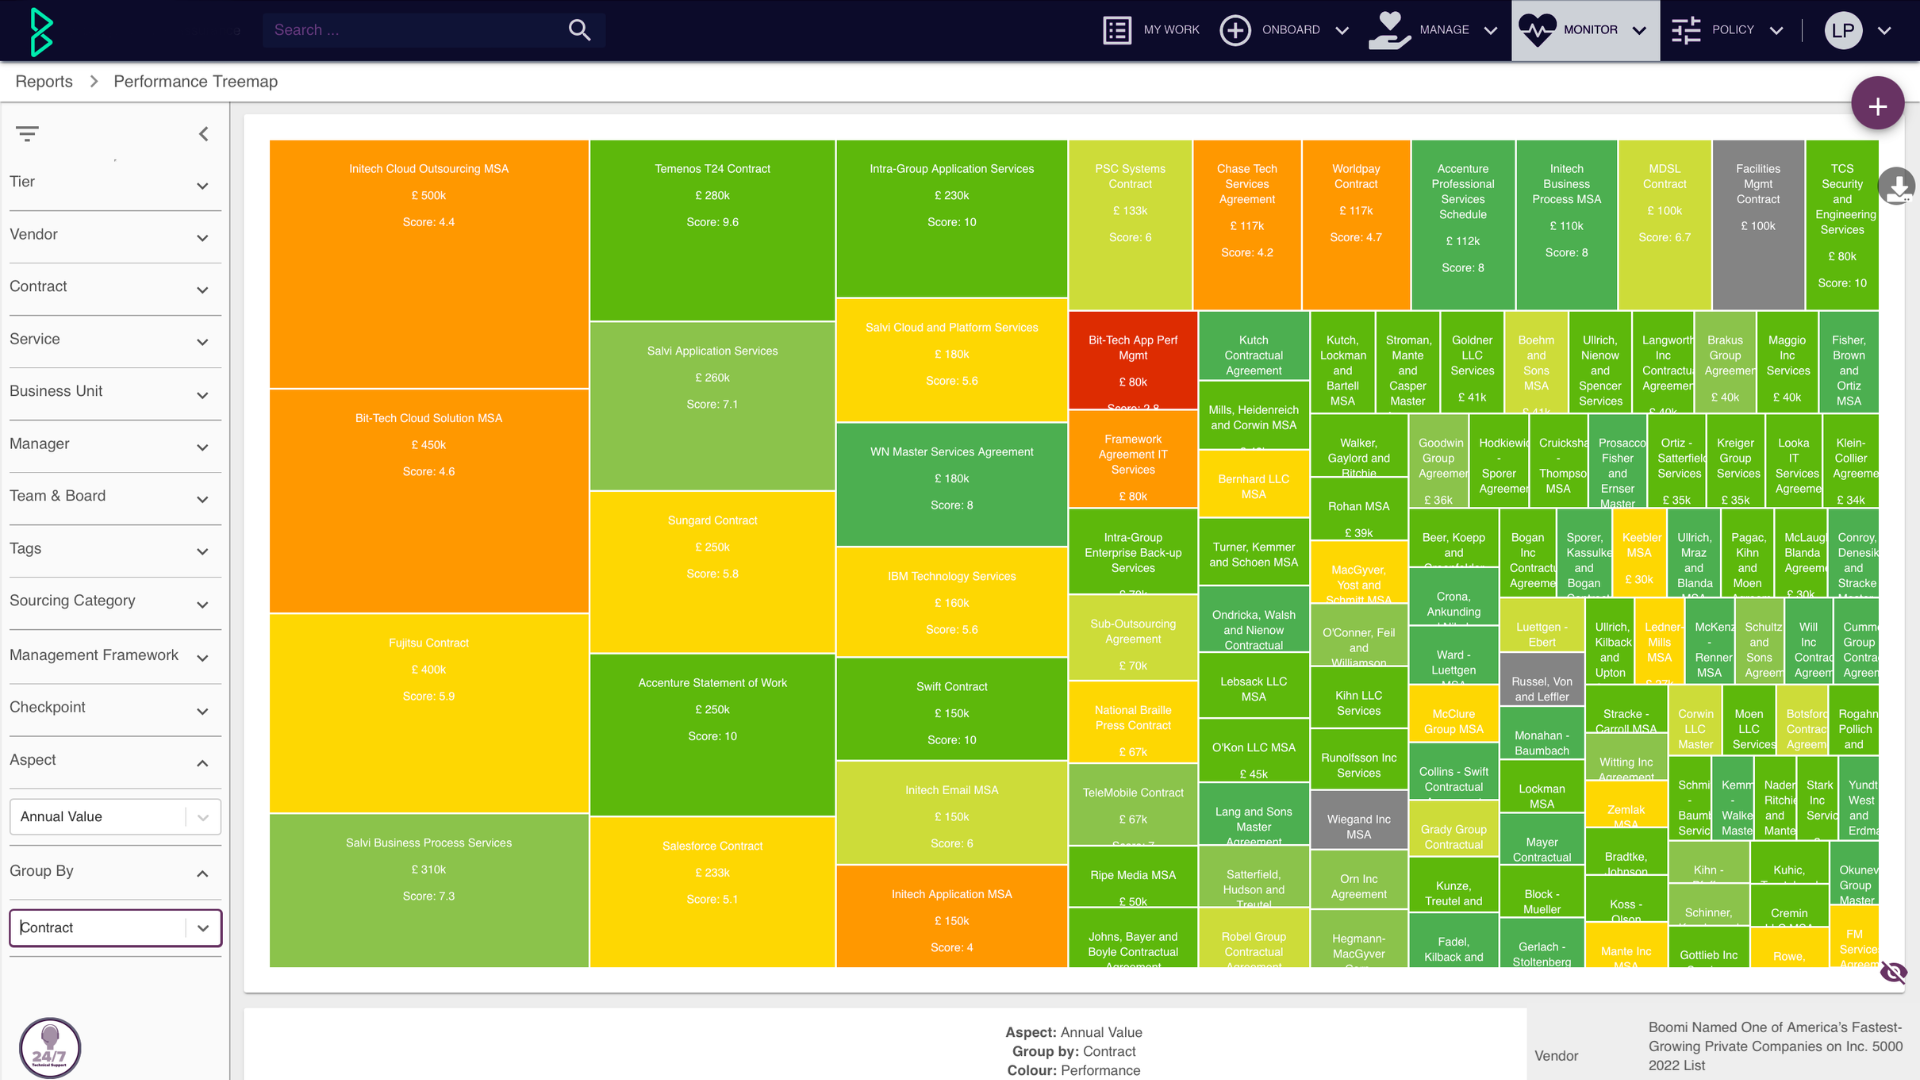Click MDSL Contract tile
The image size is (1920, 1080).
coord(1664,224)
